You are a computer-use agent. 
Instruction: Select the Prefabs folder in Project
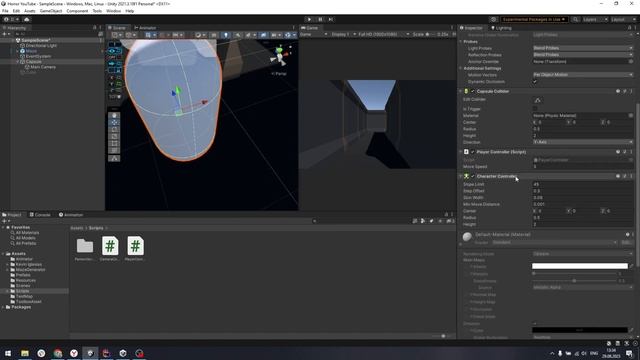(x=23, y=275)
